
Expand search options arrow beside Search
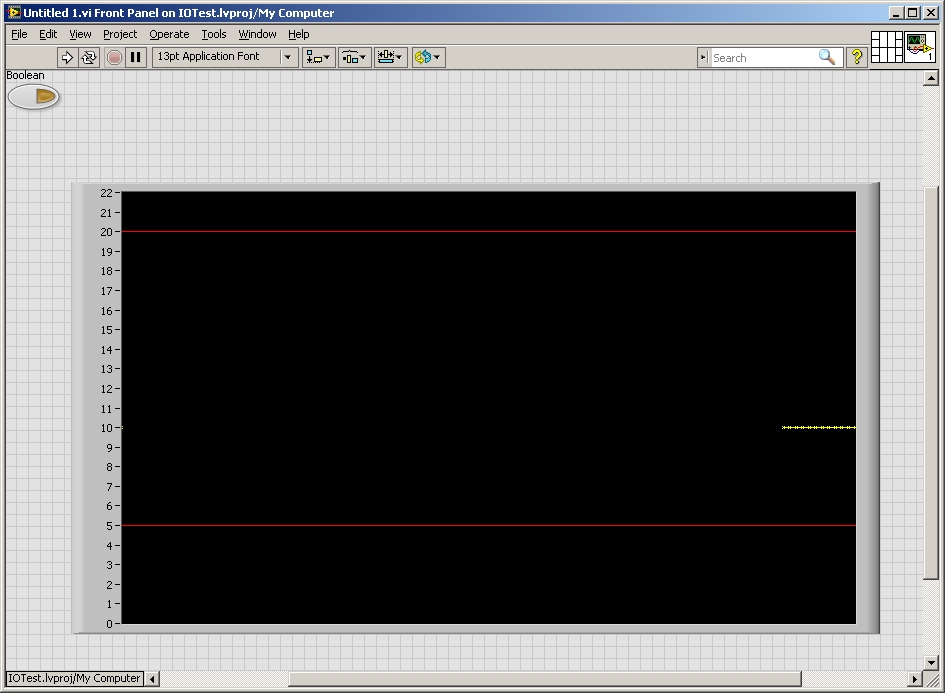(x=703, y=57)
